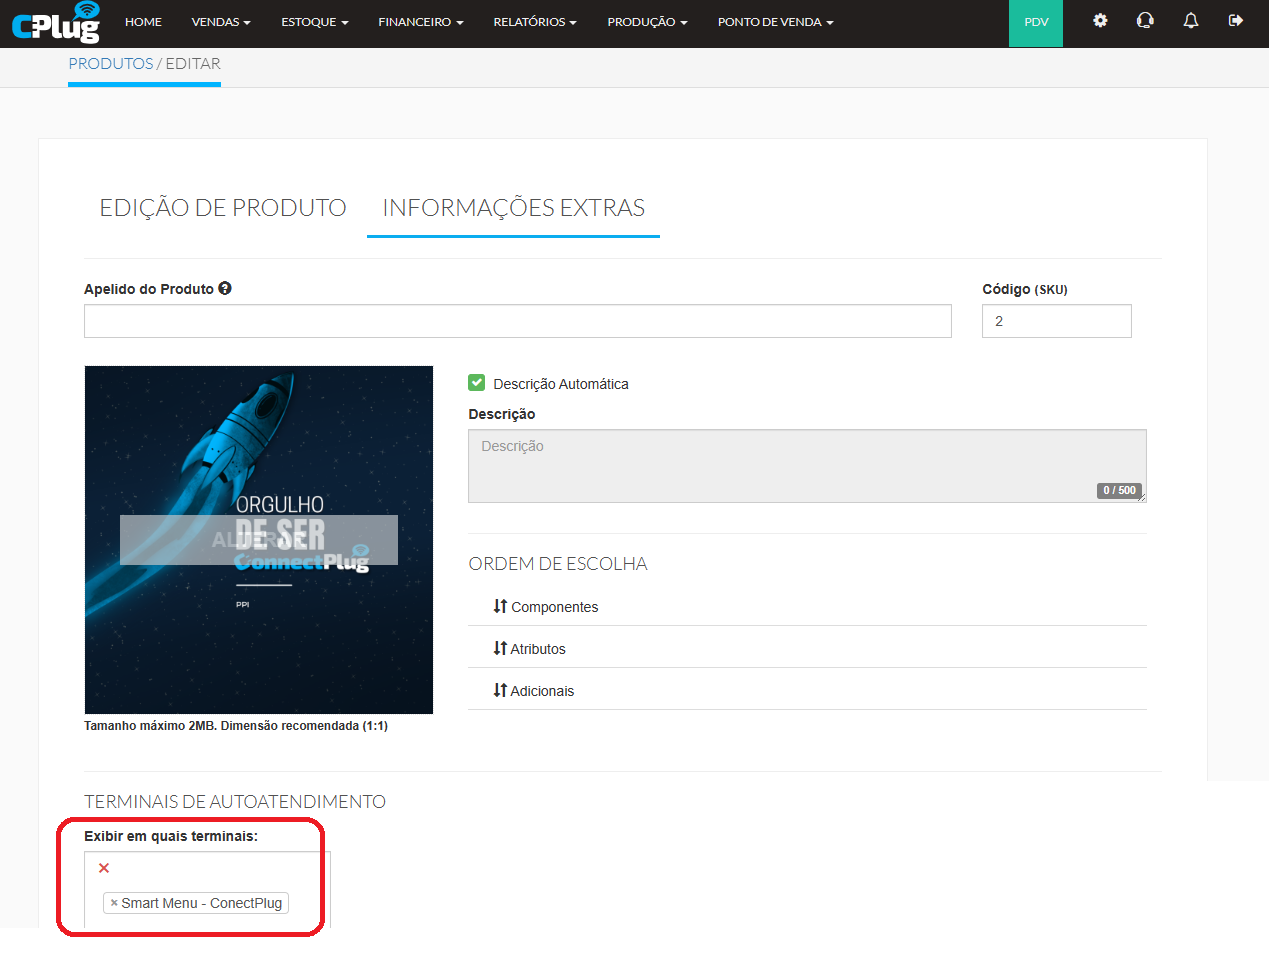Click the Editar breadcrumb text

tap(193, 63)
